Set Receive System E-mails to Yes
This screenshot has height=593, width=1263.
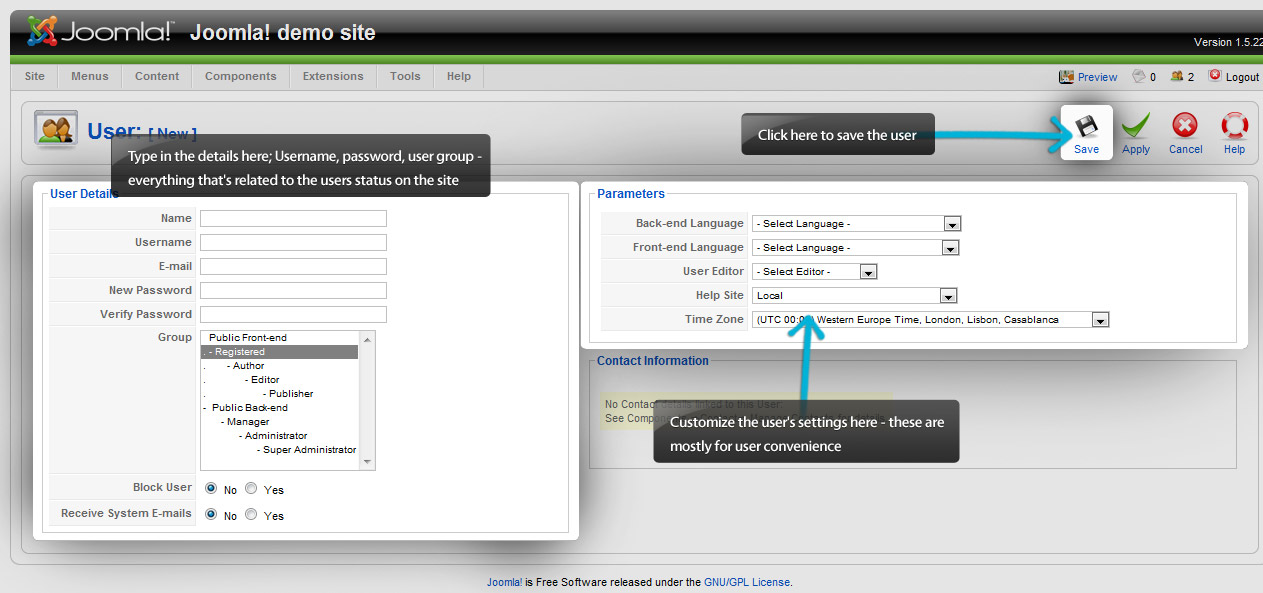pyautogui.click(x=251, y=515)
